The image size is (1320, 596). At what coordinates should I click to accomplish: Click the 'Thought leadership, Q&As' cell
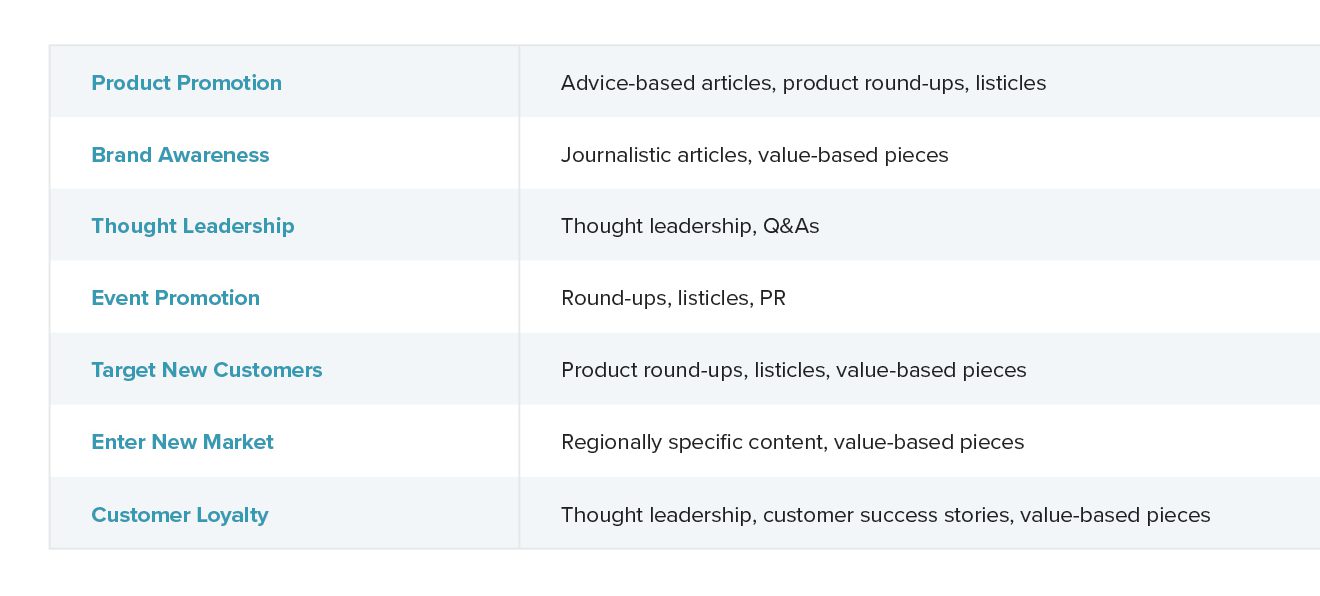tap(690, 227)
